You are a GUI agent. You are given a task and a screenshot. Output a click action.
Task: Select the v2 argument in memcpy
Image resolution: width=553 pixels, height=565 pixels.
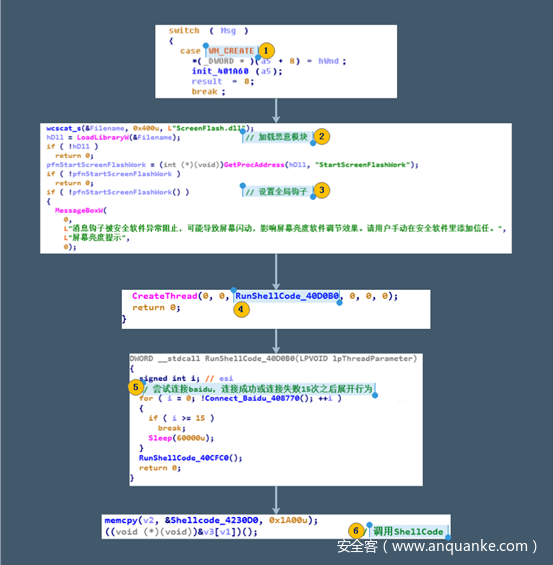[x=148, y=520]
